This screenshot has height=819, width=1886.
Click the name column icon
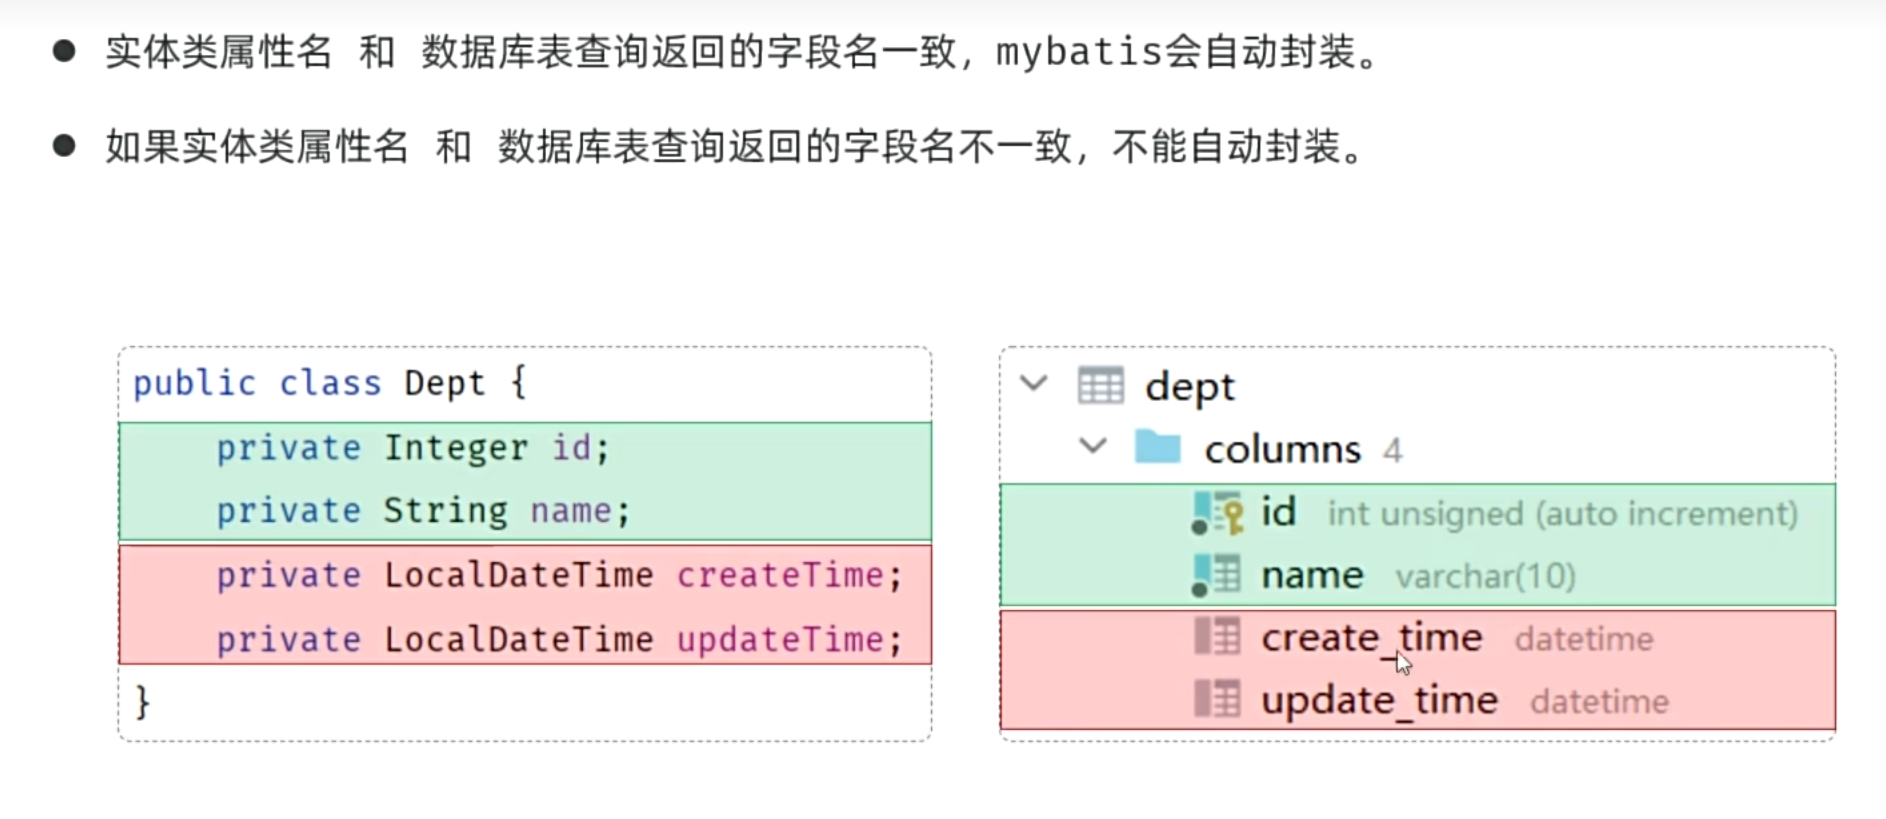tap(1217, 576)
